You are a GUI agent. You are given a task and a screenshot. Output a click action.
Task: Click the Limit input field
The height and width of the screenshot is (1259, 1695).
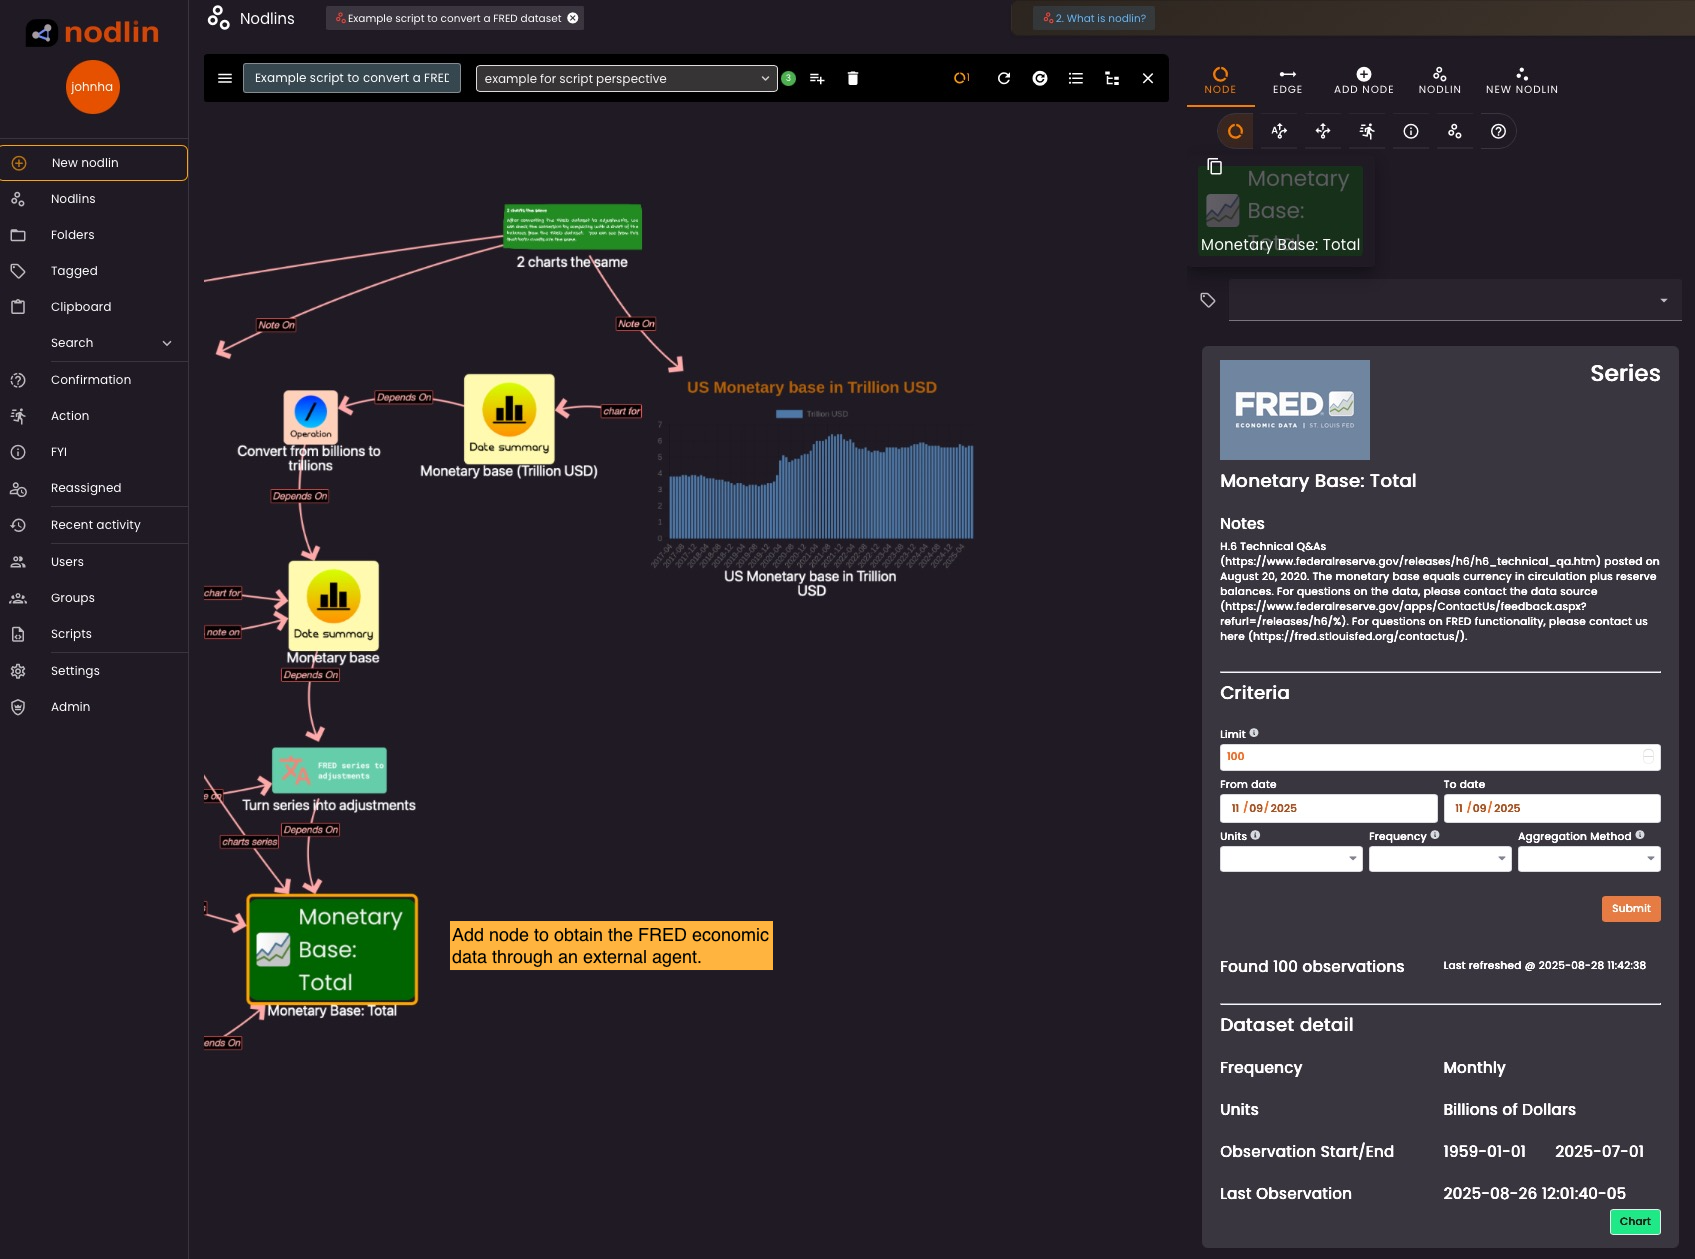(x=1430, y=757)
